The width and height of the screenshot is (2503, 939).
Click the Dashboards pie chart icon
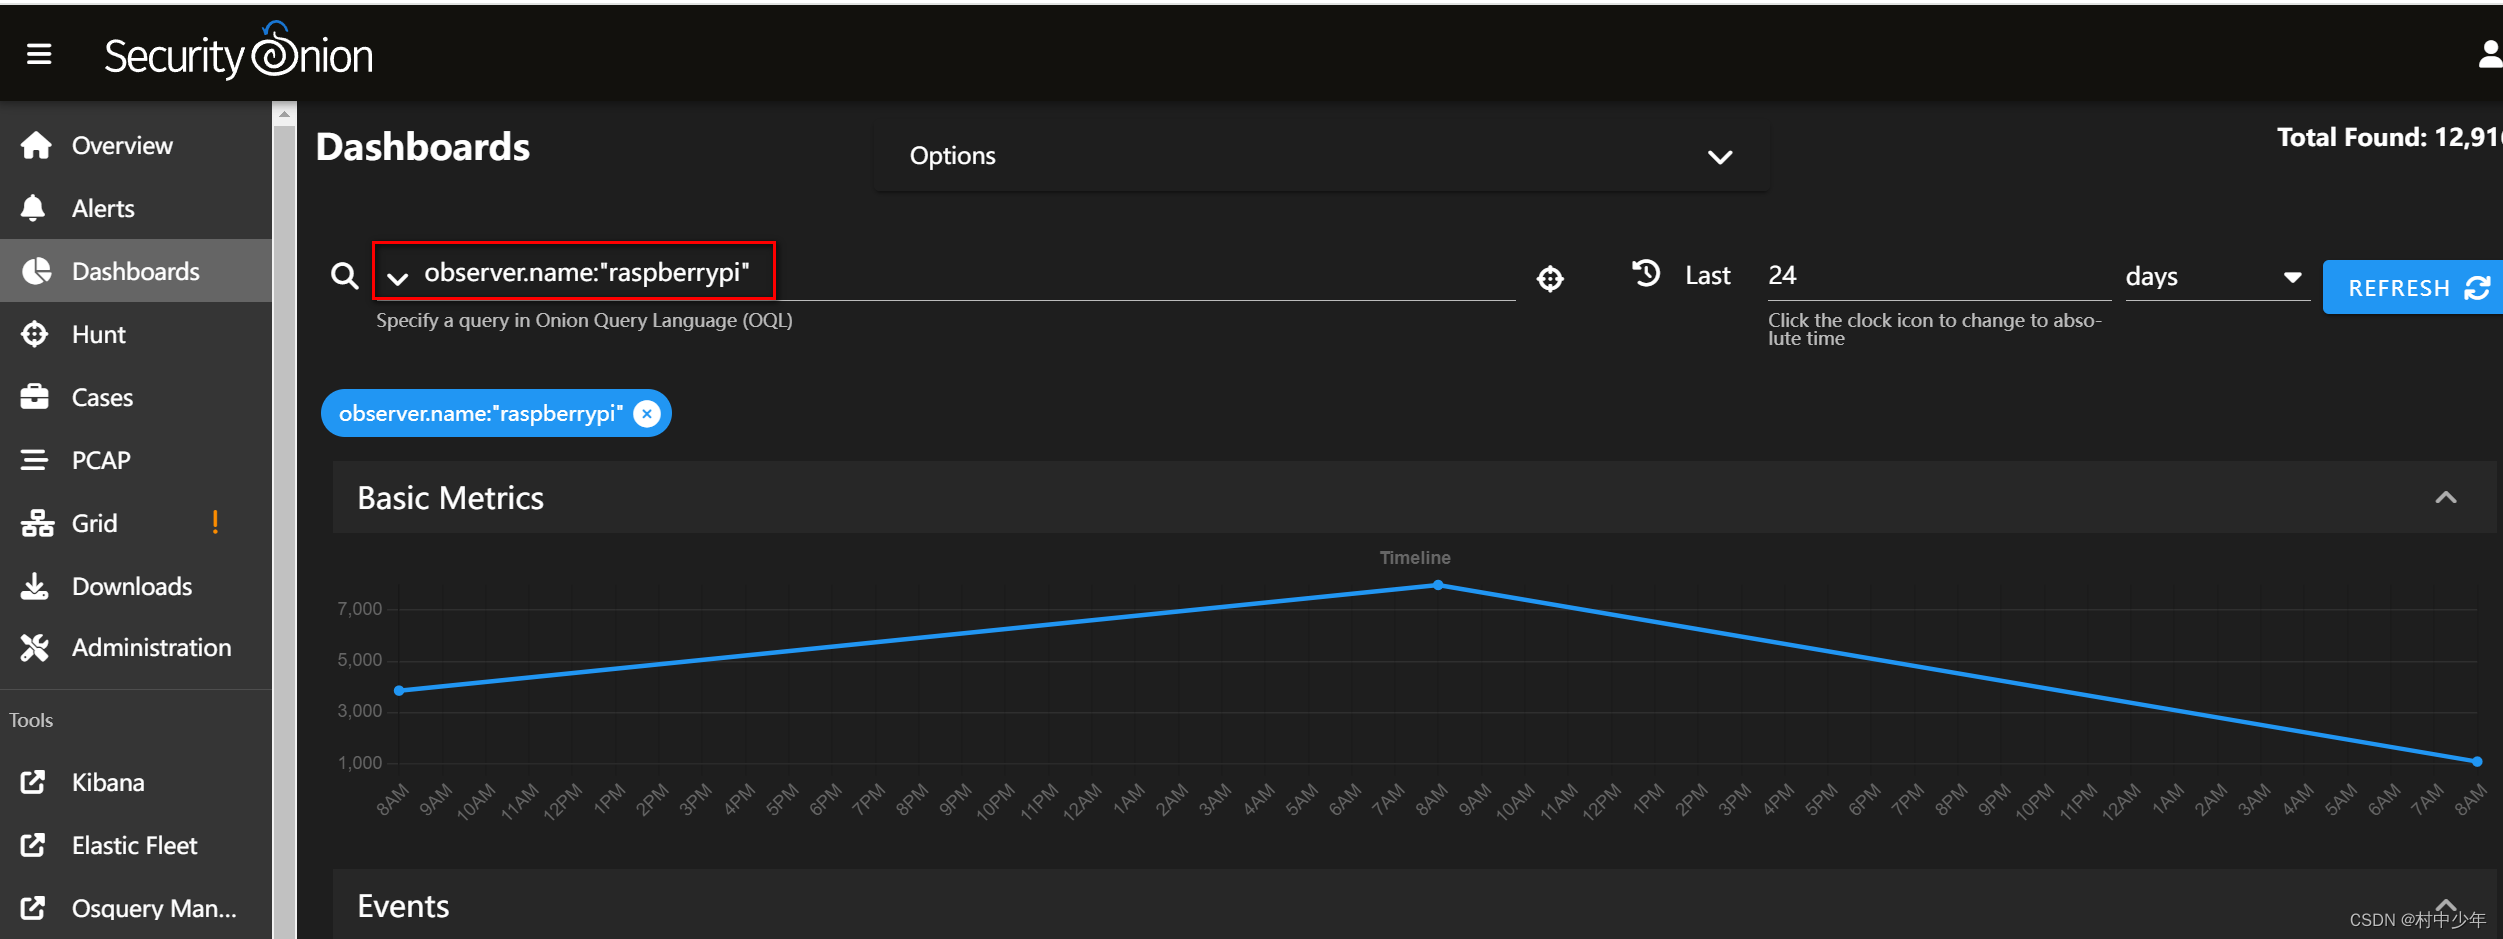pyautogui.click(x=37, y=271)
